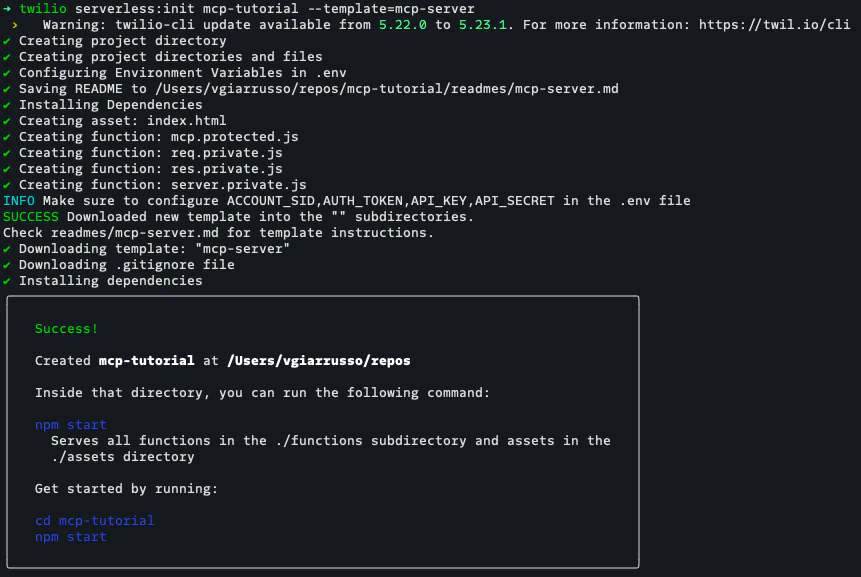Click the text ./assets directory
The width and height of the screenshot is (861, 577).
[123, 457]
